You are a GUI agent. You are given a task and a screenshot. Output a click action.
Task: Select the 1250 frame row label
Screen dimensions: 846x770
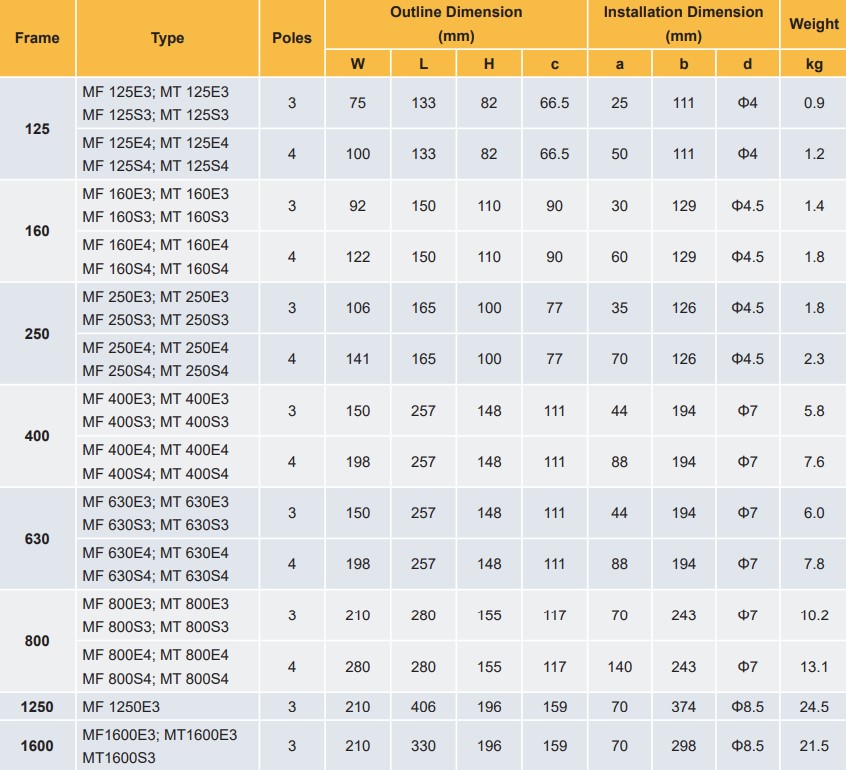pyautogui.click(x=37, y=707)
